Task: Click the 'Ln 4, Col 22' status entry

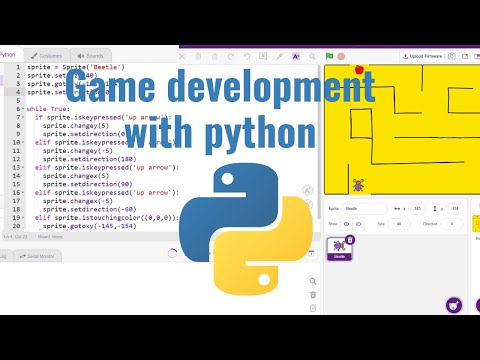Action: tap(15, 237)
